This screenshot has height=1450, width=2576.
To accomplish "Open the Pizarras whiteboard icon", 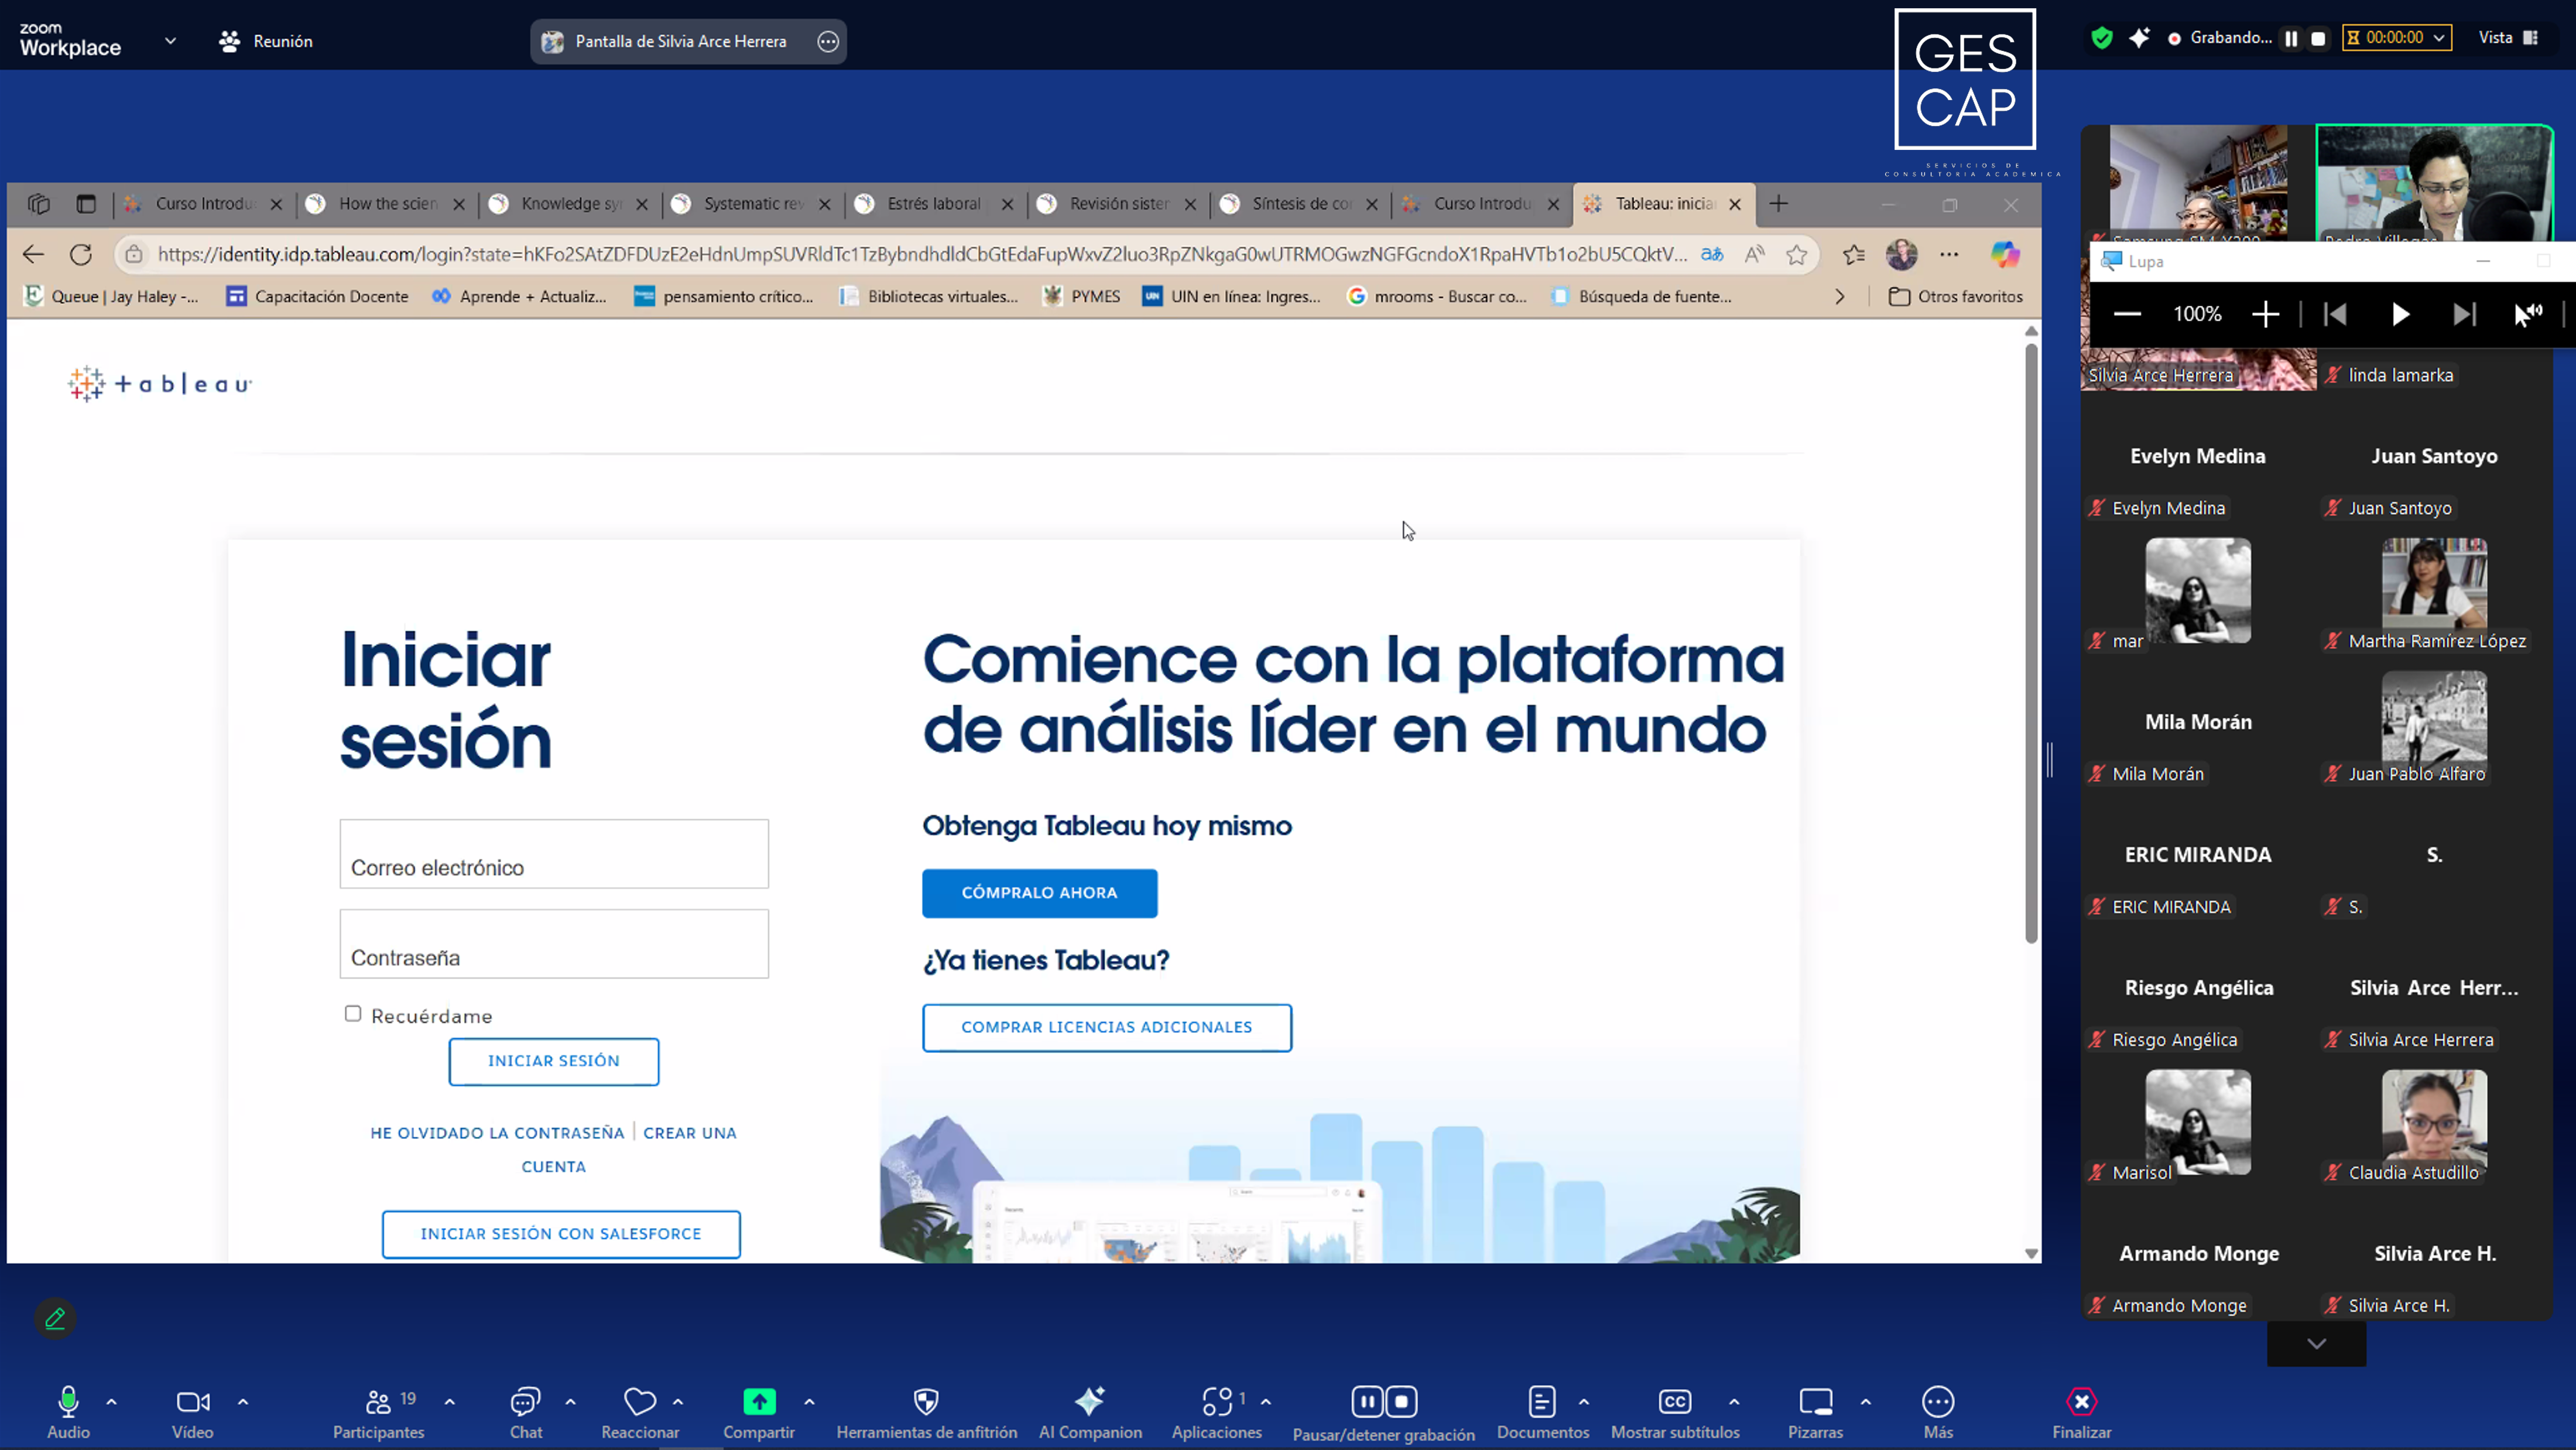I will [x=1815, y=1402].
